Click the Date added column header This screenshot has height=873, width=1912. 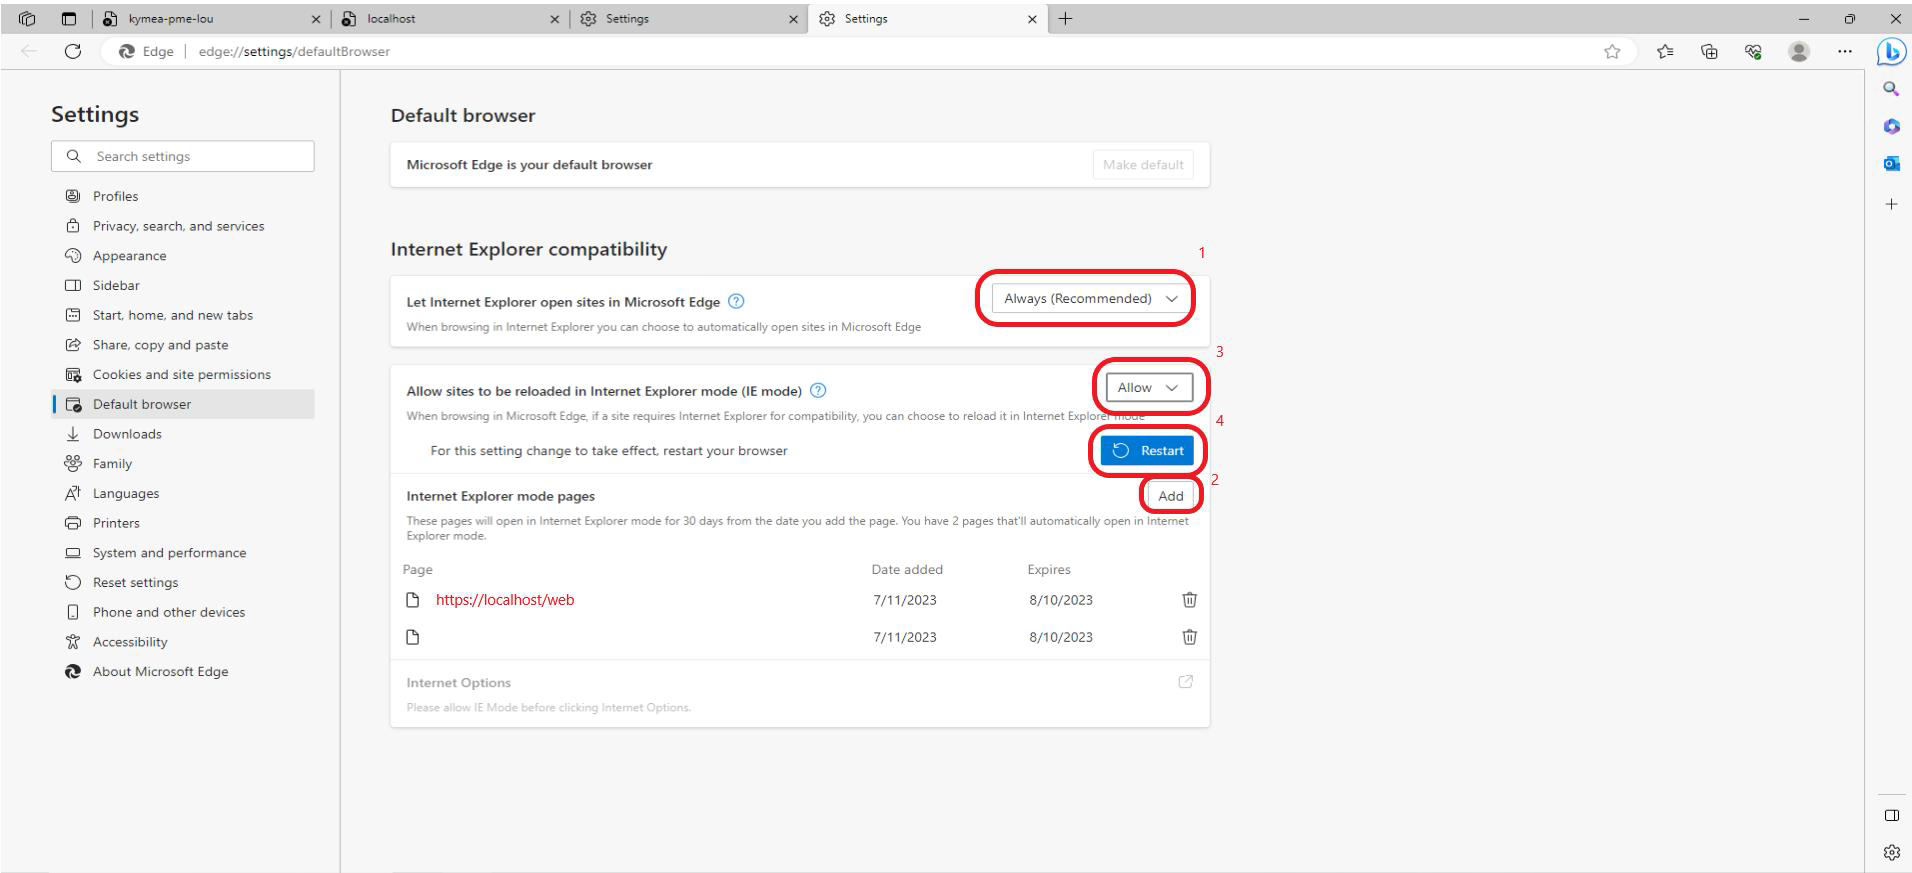907,569
